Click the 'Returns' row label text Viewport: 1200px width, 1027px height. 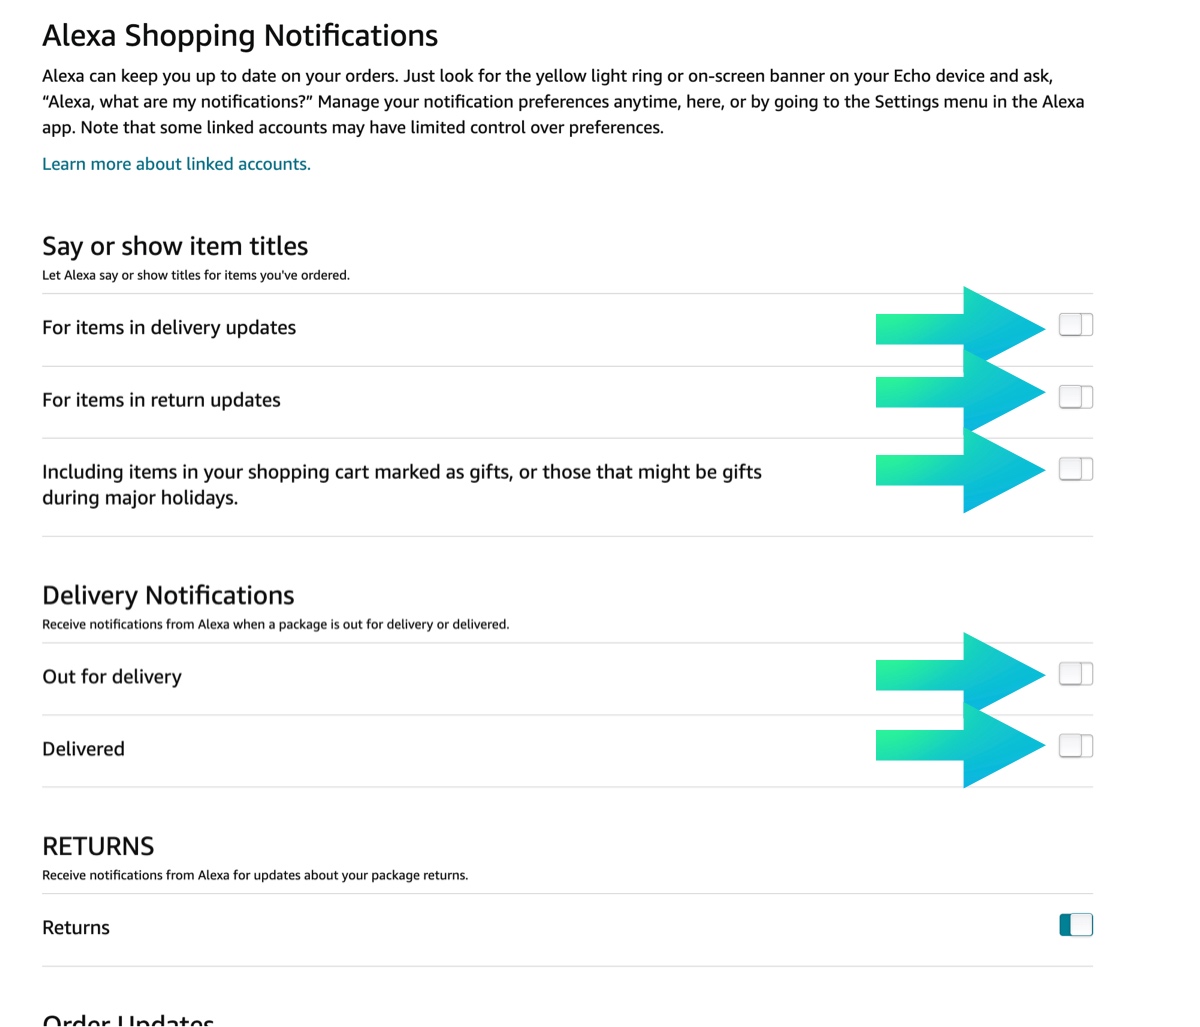[x=76, y=928]
